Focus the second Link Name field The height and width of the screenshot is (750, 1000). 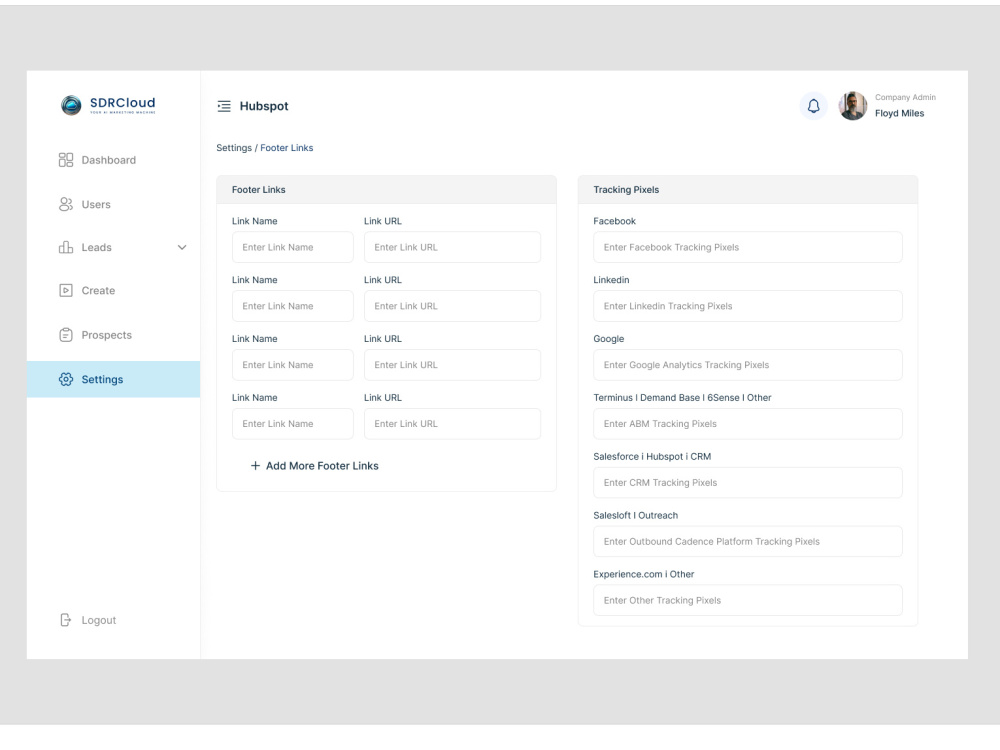pos(293,306)
